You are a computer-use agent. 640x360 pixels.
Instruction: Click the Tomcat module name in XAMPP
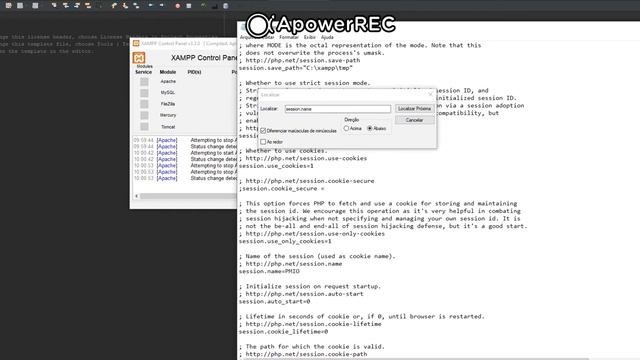tap(168, 127)
